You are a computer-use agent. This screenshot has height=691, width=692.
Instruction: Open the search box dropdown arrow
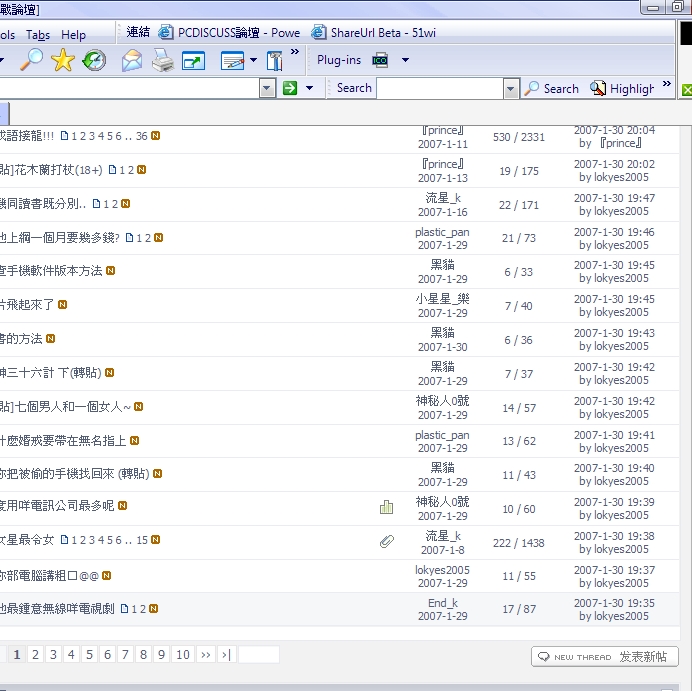[511, 88]
